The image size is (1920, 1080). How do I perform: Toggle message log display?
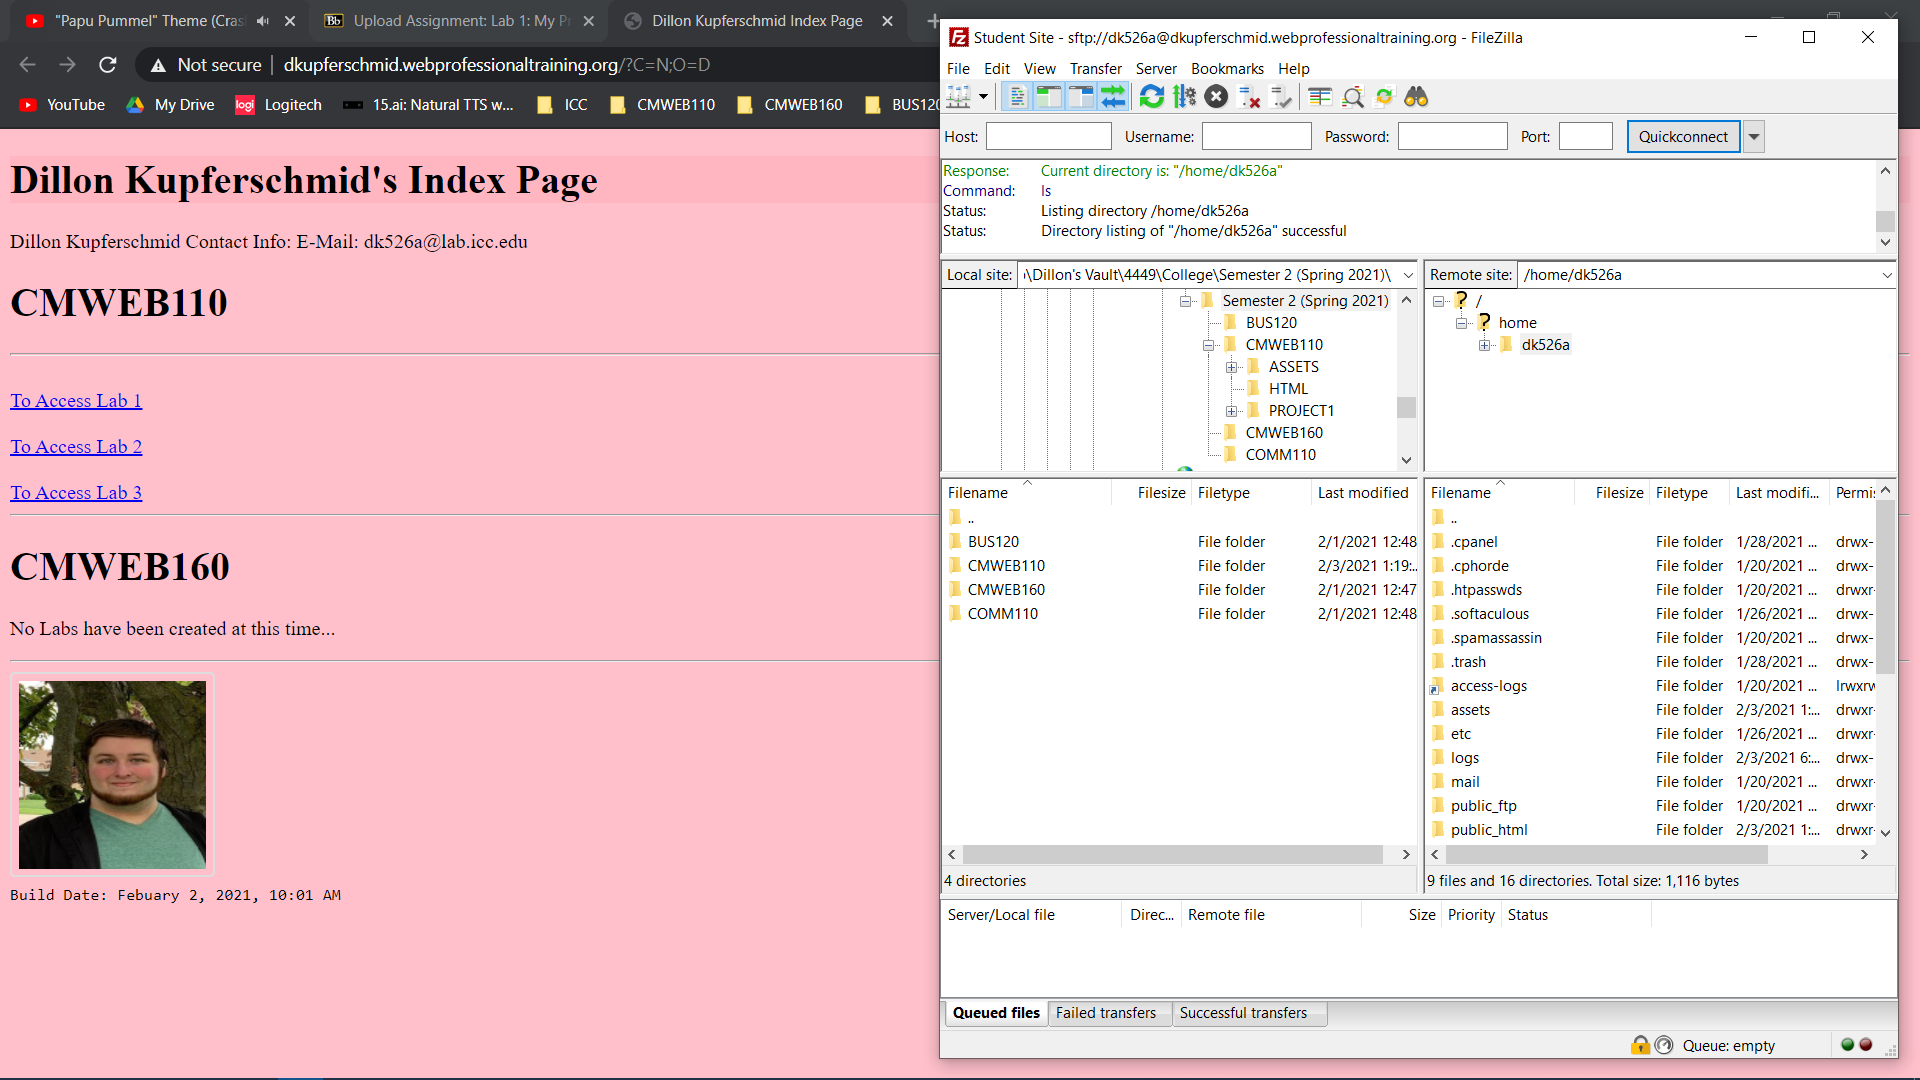tap(1017, 97)
